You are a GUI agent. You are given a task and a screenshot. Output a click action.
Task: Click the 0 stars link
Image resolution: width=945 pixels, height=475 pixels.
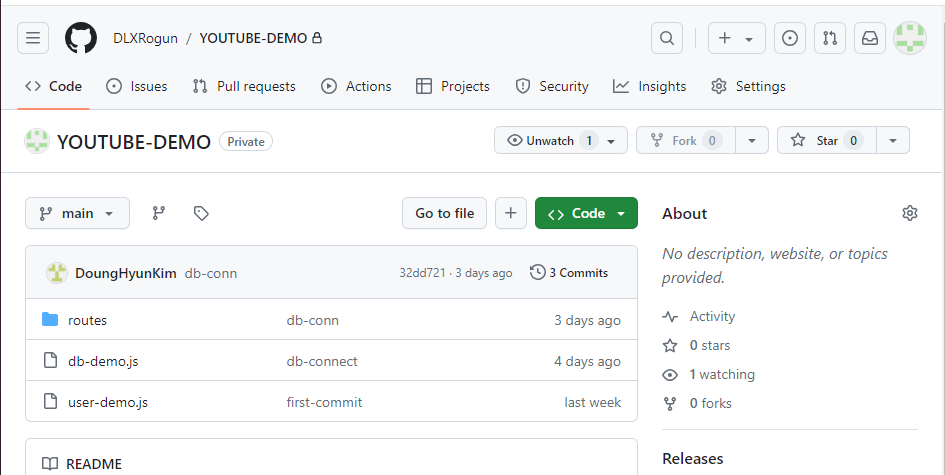(x=697, y=345)
